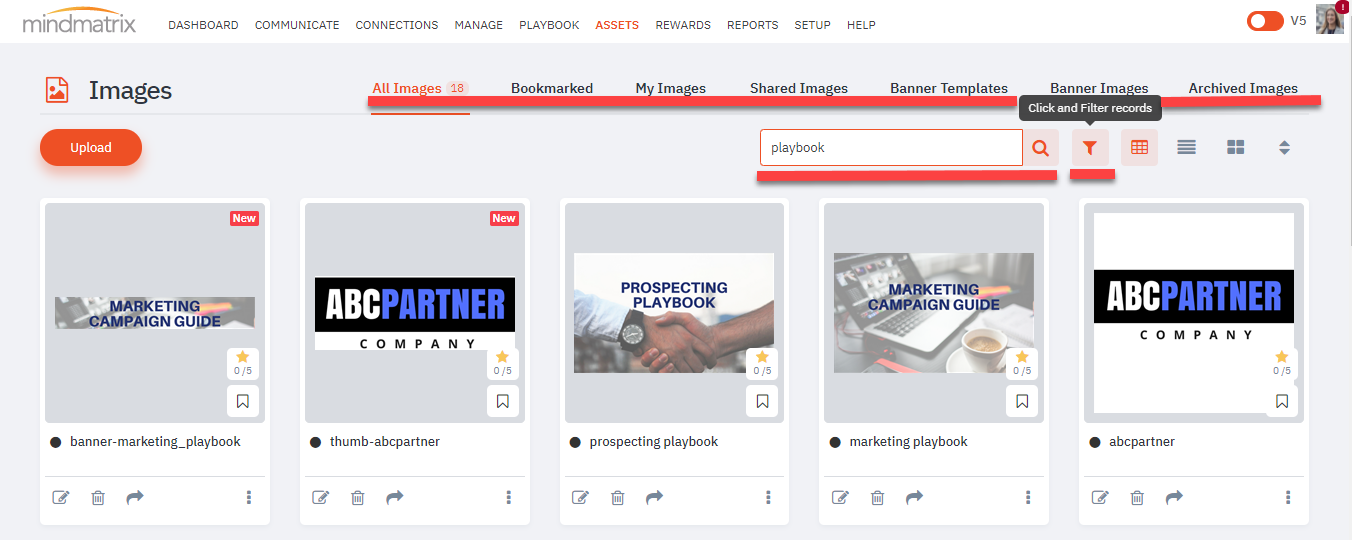This screenshot has height=540, width=1352.
Task: Open the REPORTS menu
Action: (752, 25)
